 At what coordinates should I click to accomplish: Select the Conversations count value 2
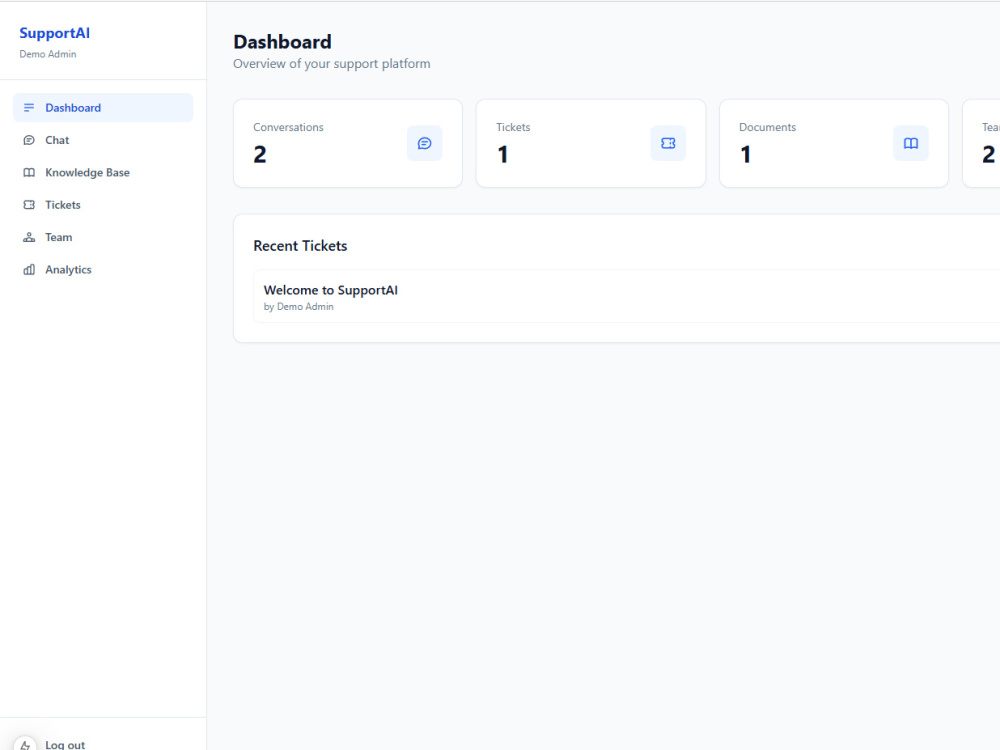tap(260, 154)
